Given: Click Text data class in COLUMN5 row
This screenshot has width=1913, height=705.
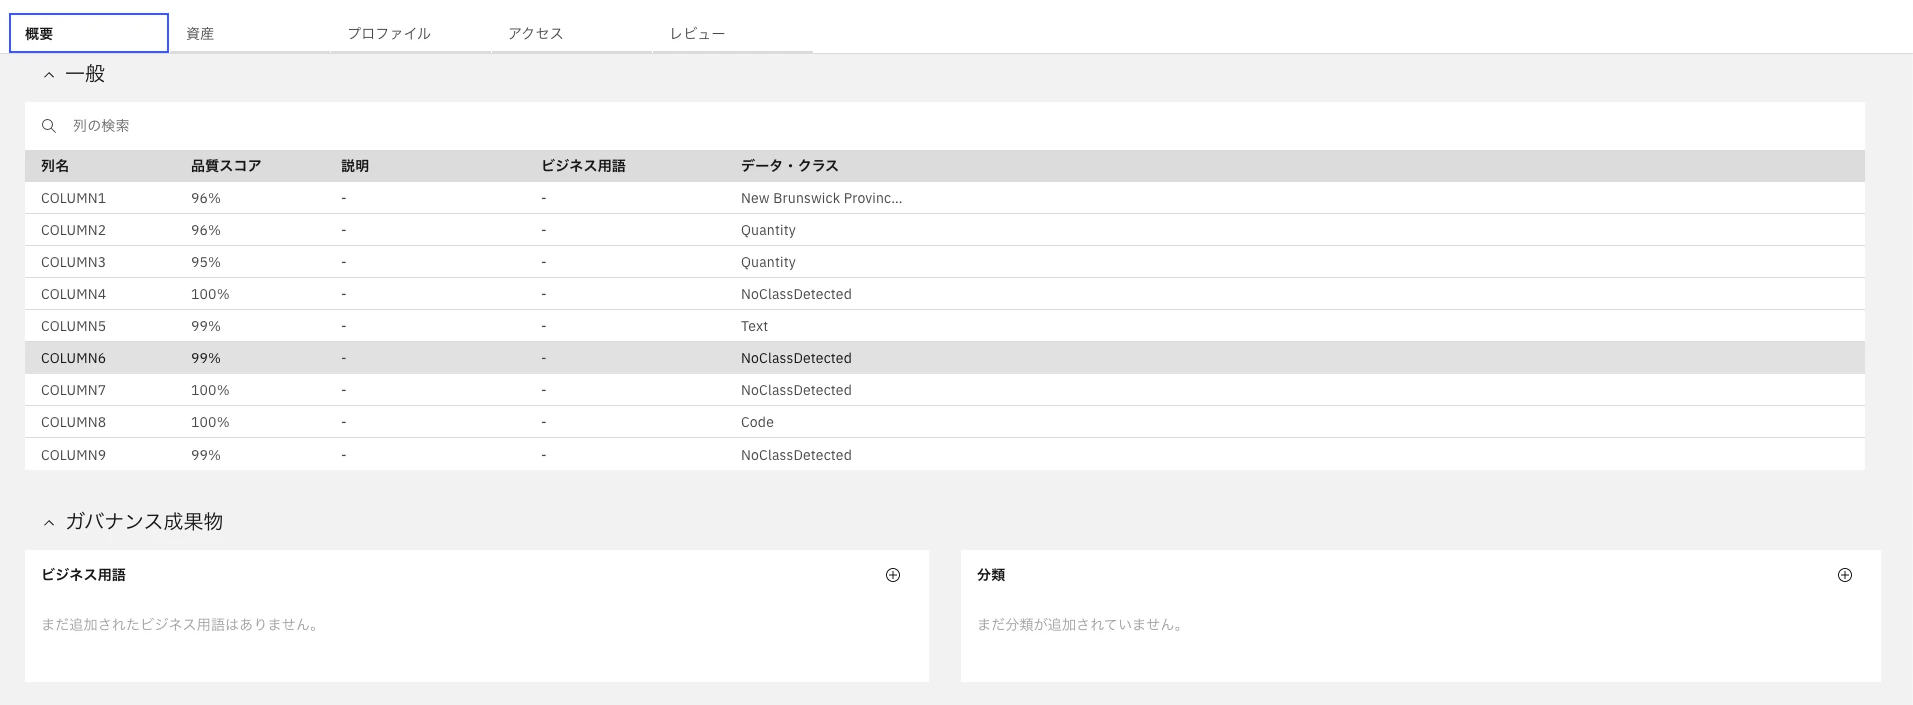Looking at the screenshot, I should tap(754, 326).
